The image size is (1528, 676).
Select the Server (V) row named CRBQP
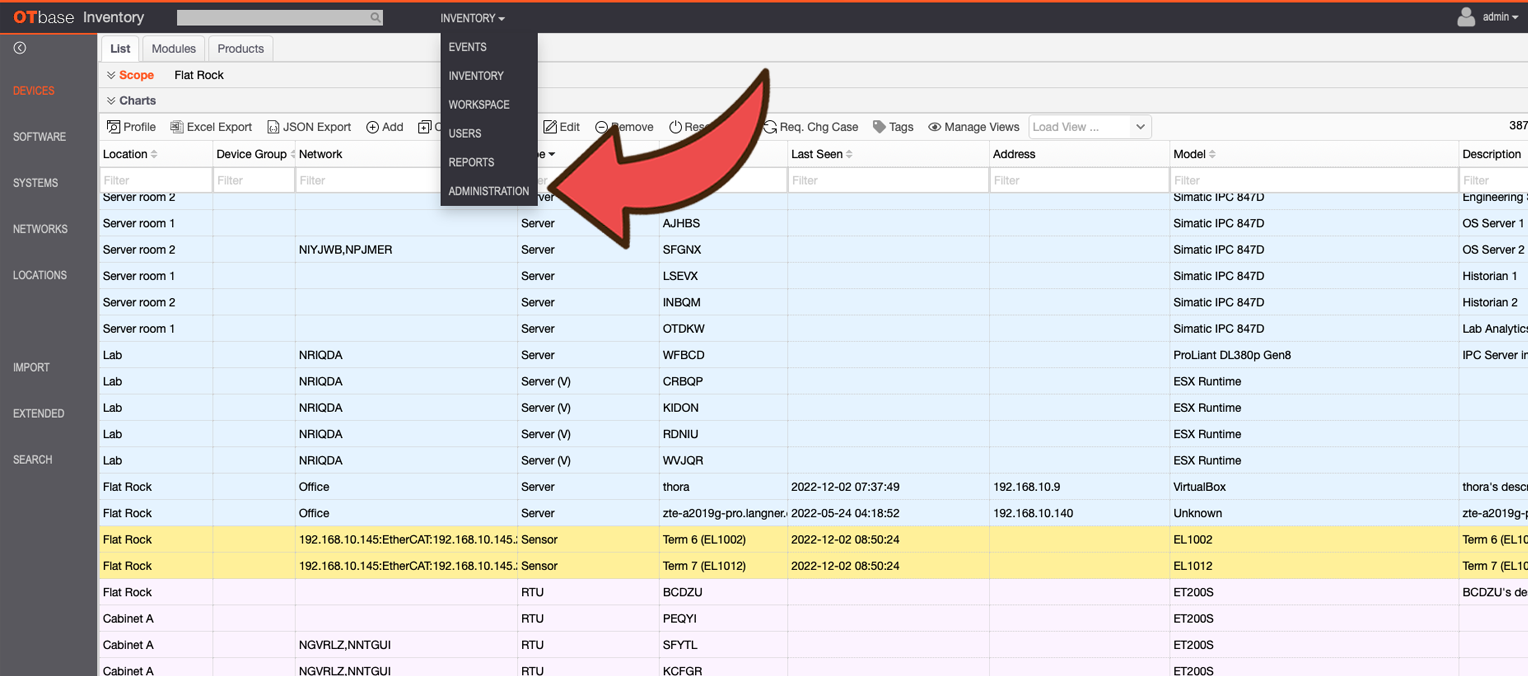point(813,381)
